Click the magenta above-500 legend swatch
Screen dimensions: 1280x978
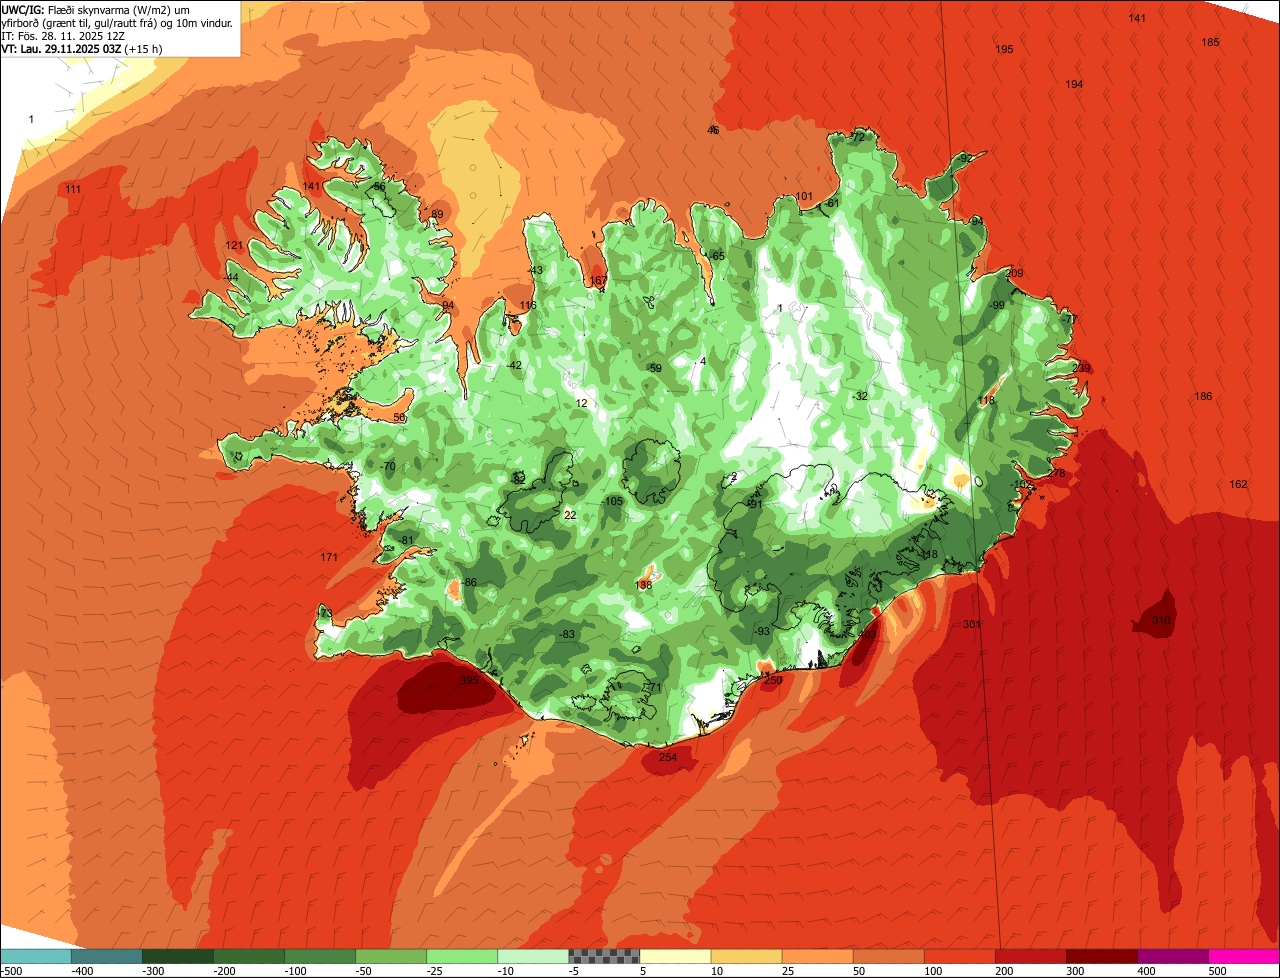click(x=1244, y=955)
